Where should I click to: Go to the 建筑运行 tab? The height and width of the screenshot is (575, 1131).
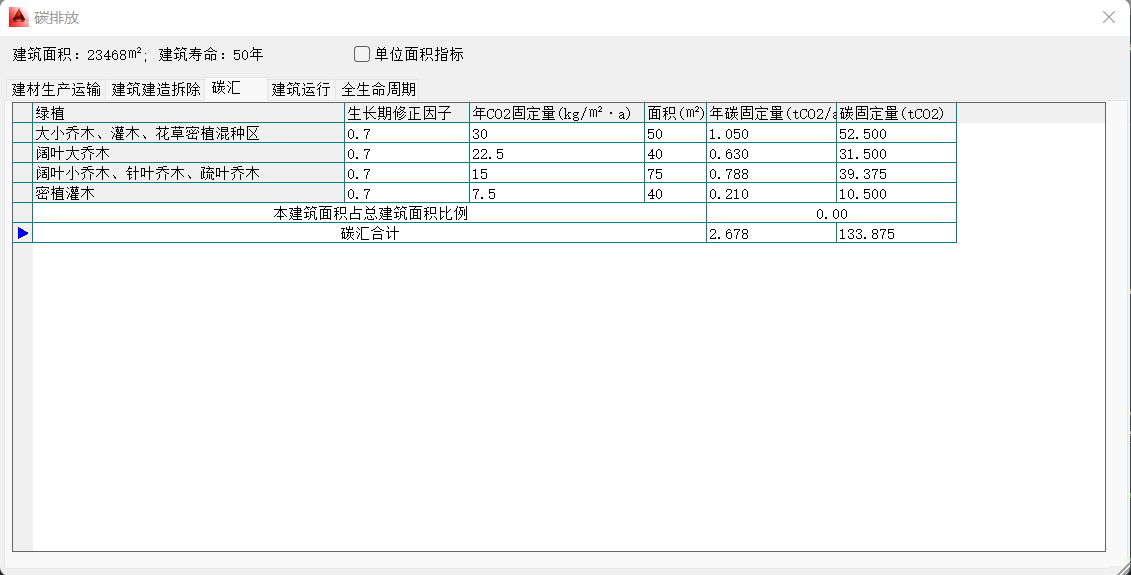[x=301, y=89]
